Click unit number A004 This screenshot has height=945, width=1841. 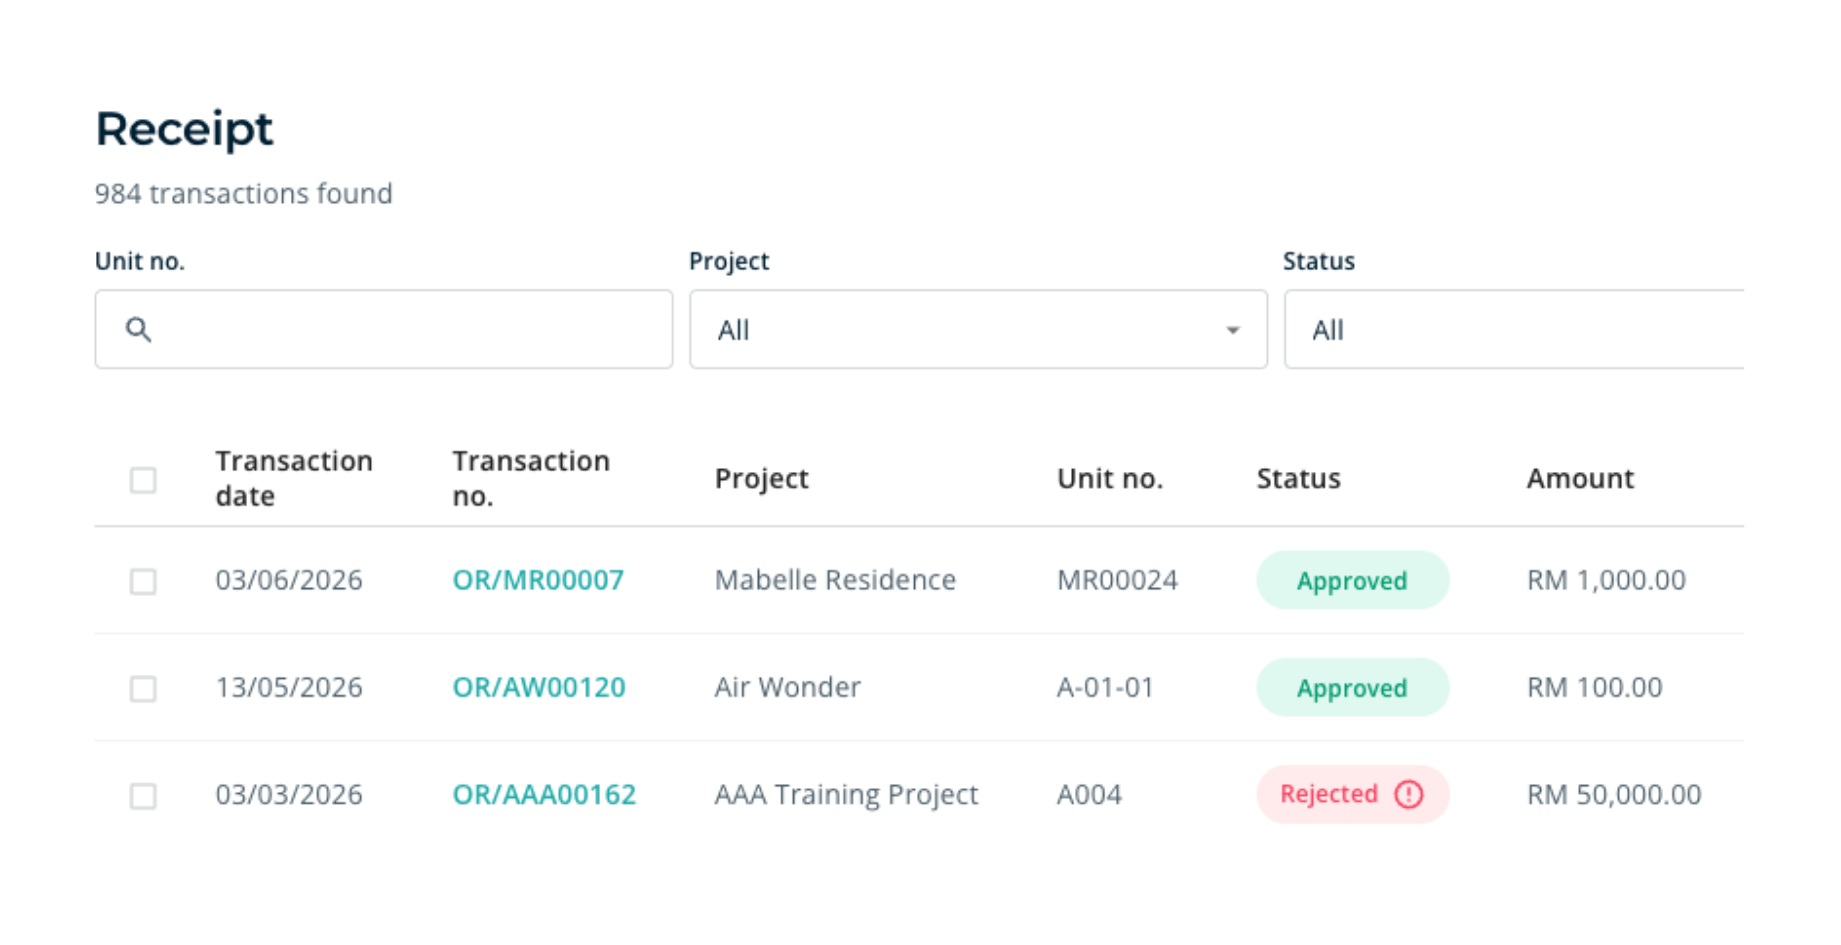pyautogui.click(x=1089, y=794)
